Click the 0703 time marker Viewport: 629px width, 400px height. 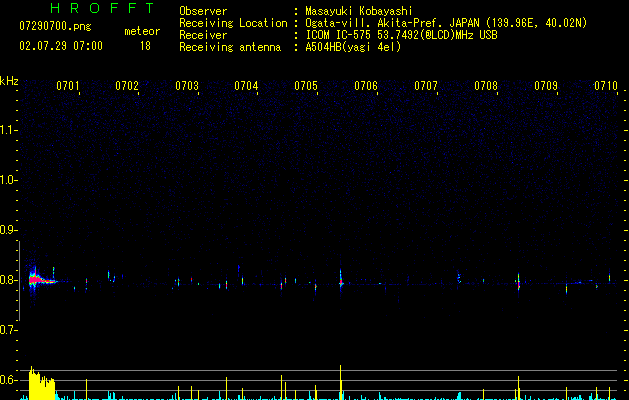click(187, 85)
